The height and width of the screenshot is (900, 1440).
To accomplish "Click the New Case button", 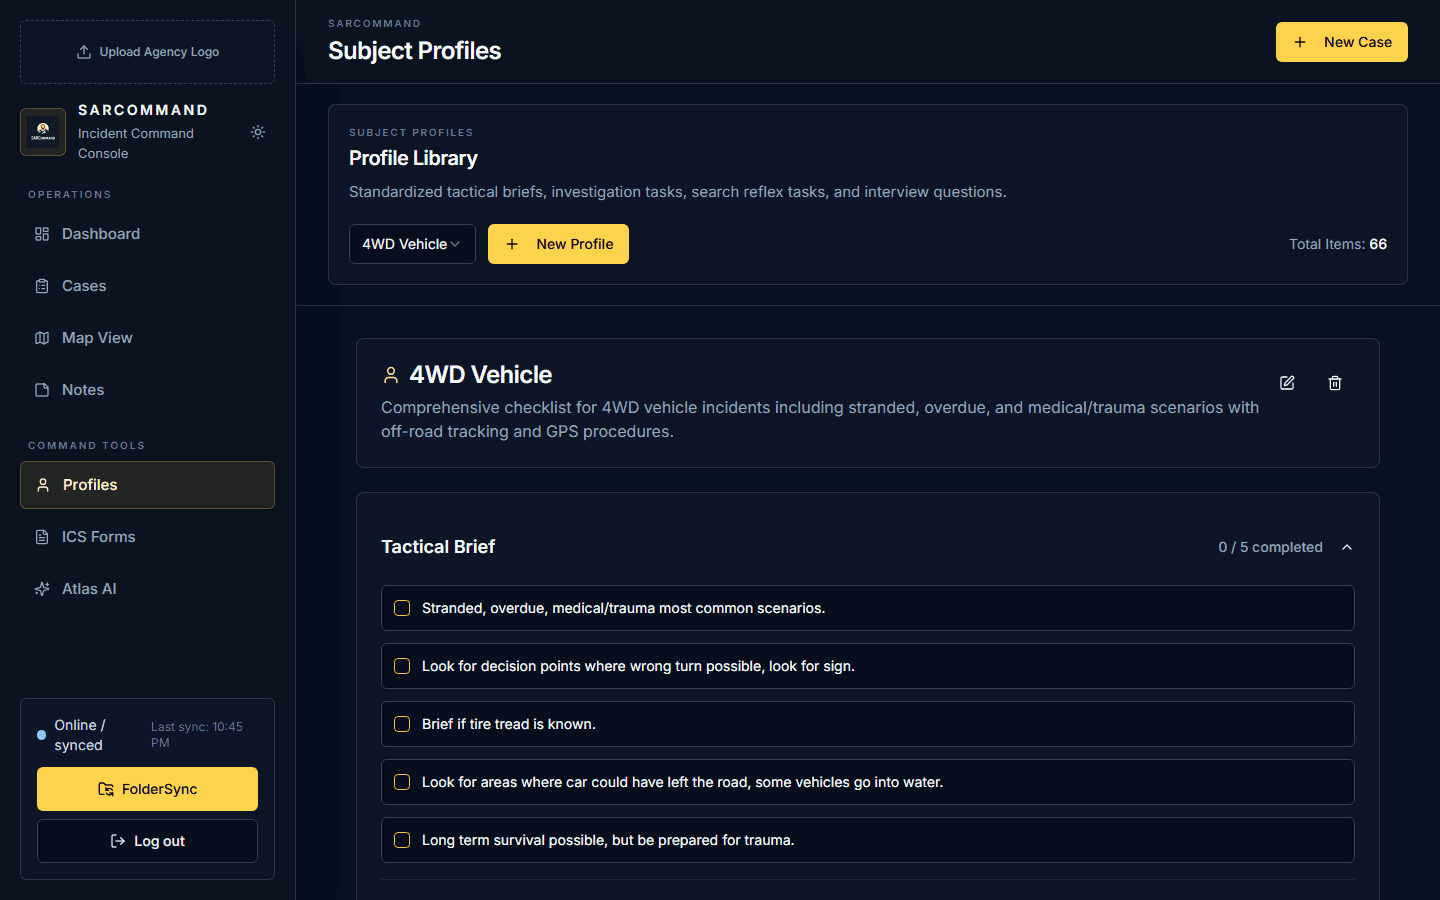I will pyautogui.click(x=1342, y=42).
